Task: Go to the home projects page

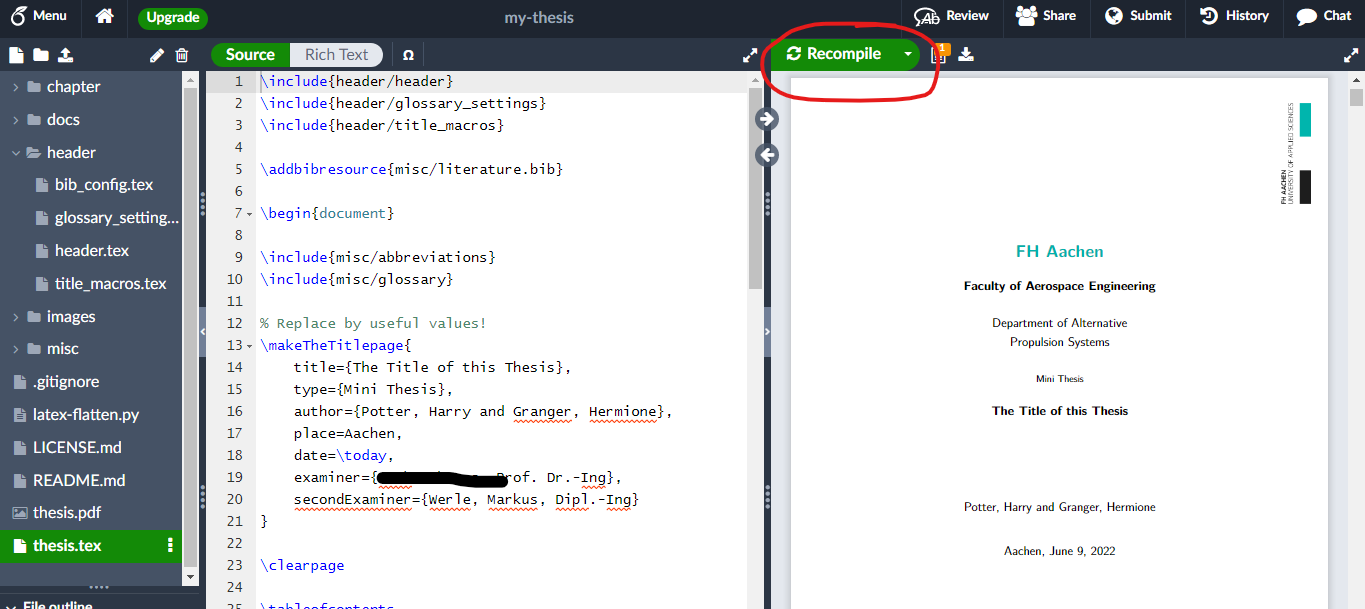Action: click(104, 16)
